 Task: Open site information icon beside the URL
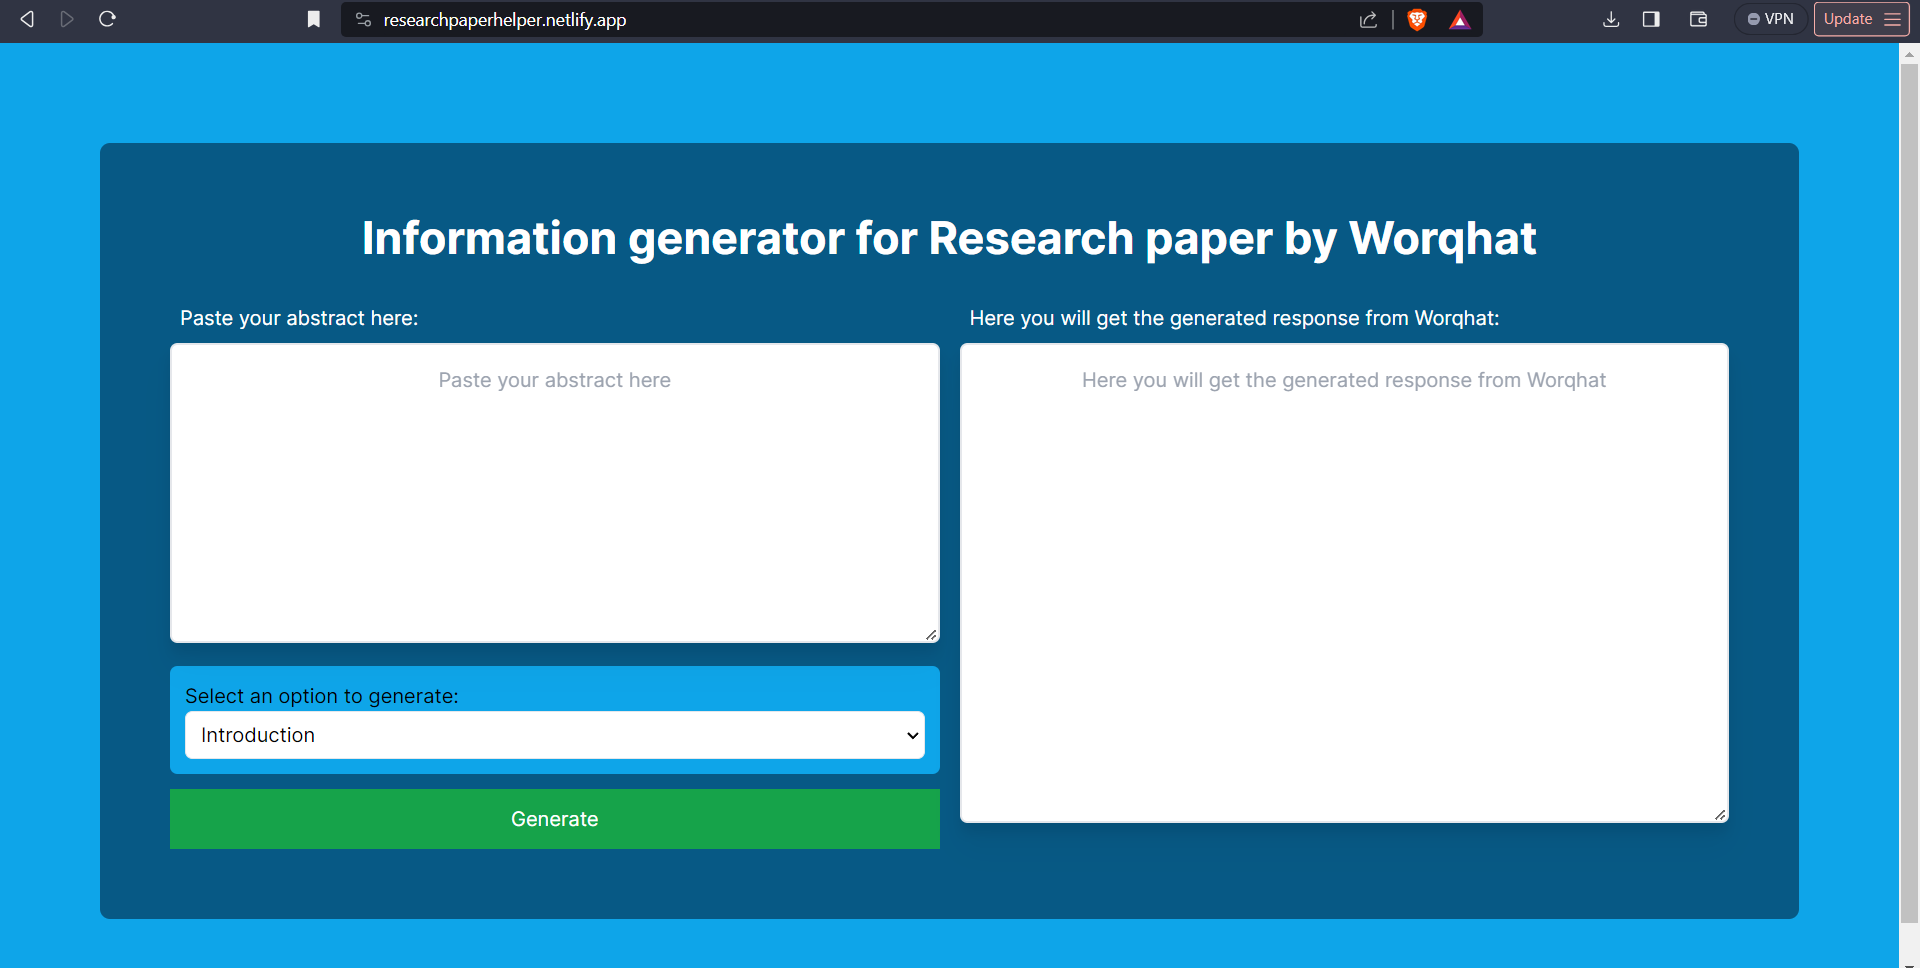363,20
